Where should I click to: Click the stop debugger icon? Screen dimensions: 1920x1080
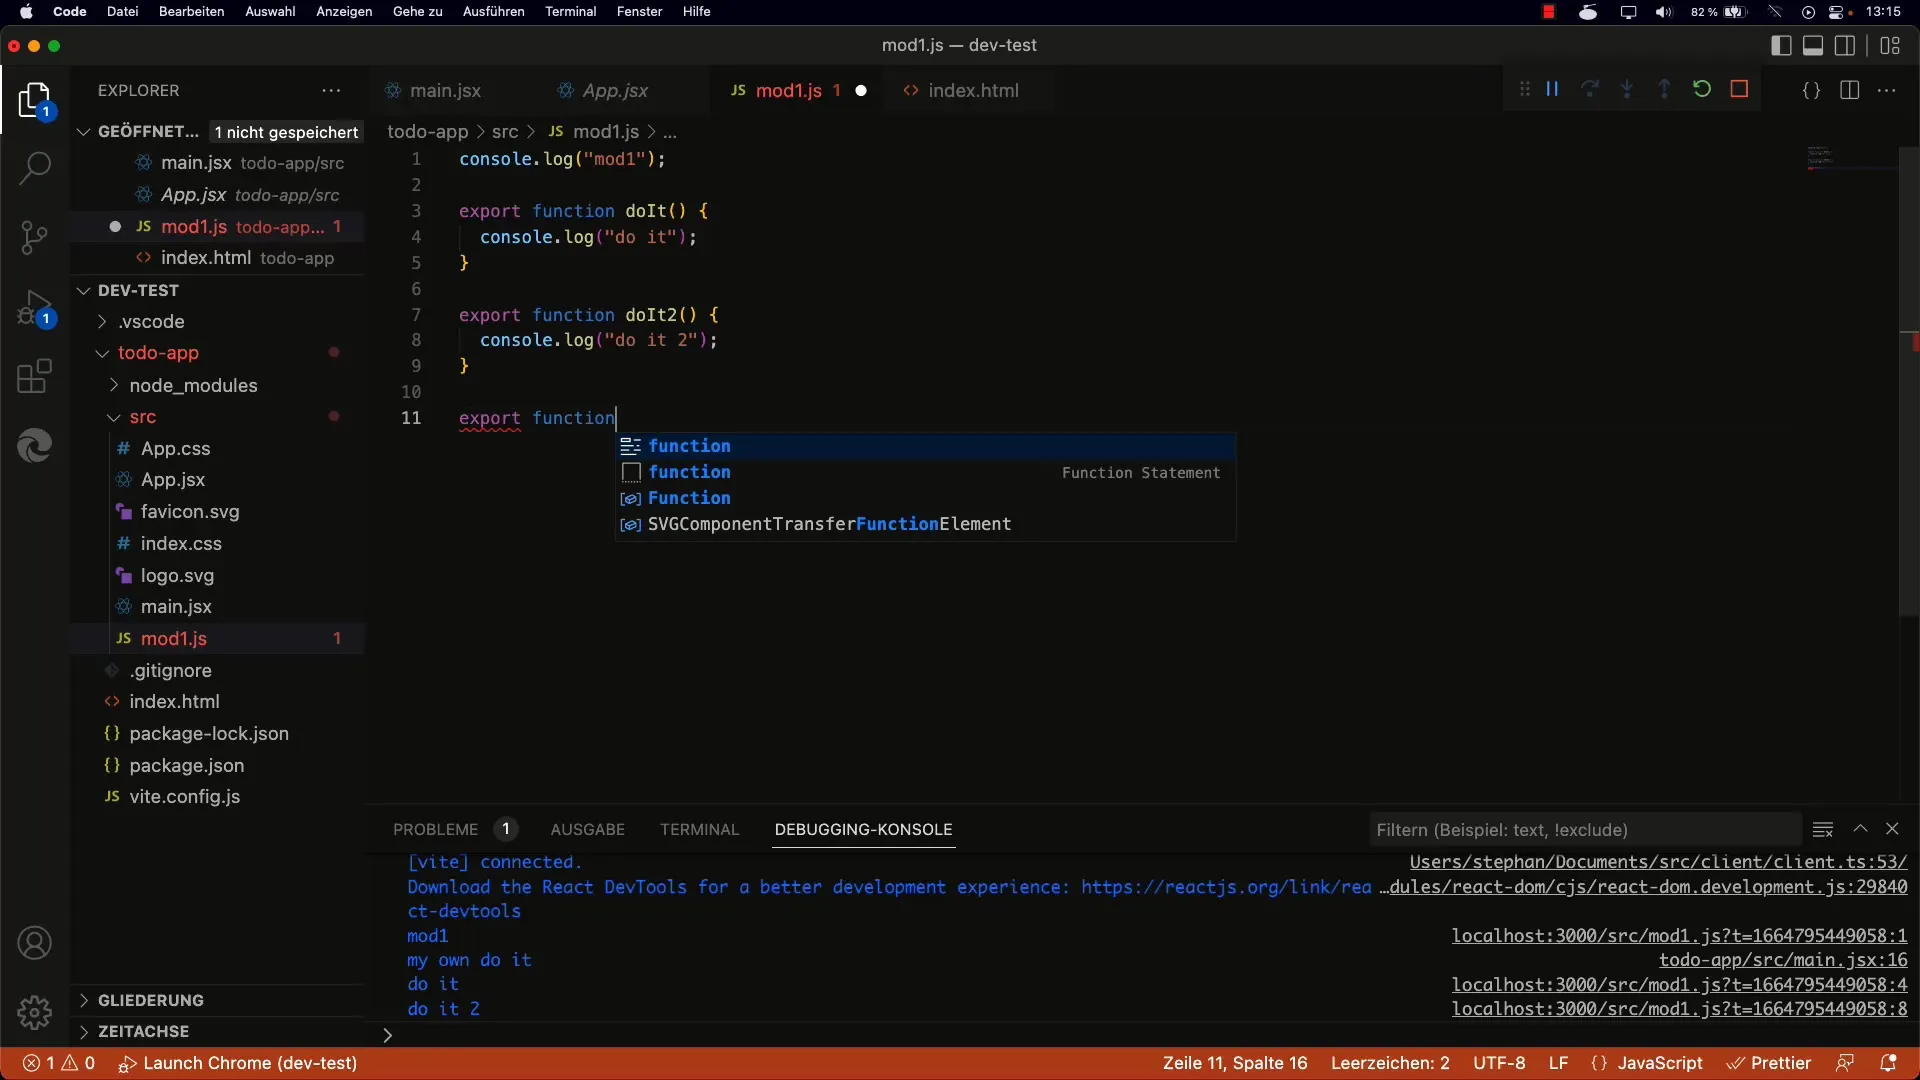click(1739, 90)
